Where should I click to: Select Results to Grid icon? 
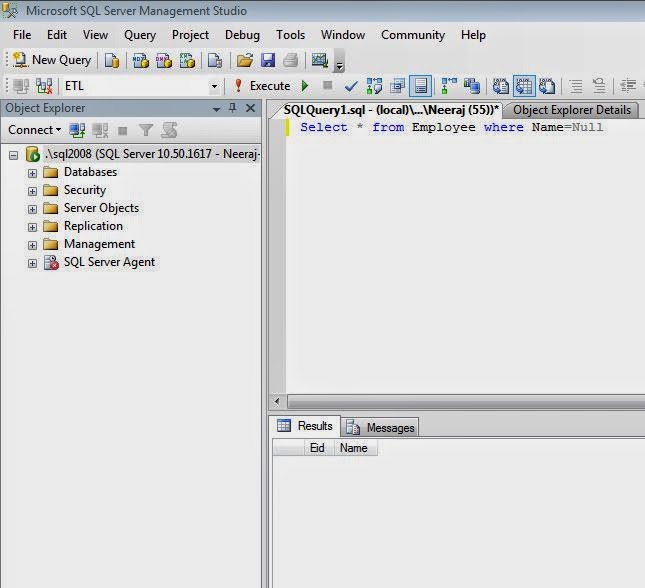[524, 86]
